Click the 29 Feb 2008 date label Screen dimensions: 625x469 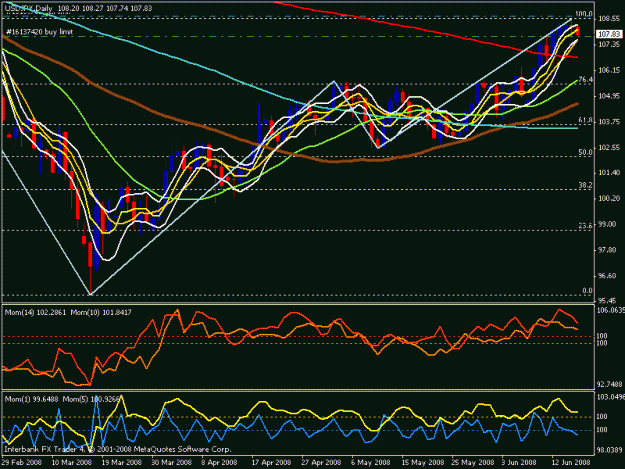tap(22, 462)
